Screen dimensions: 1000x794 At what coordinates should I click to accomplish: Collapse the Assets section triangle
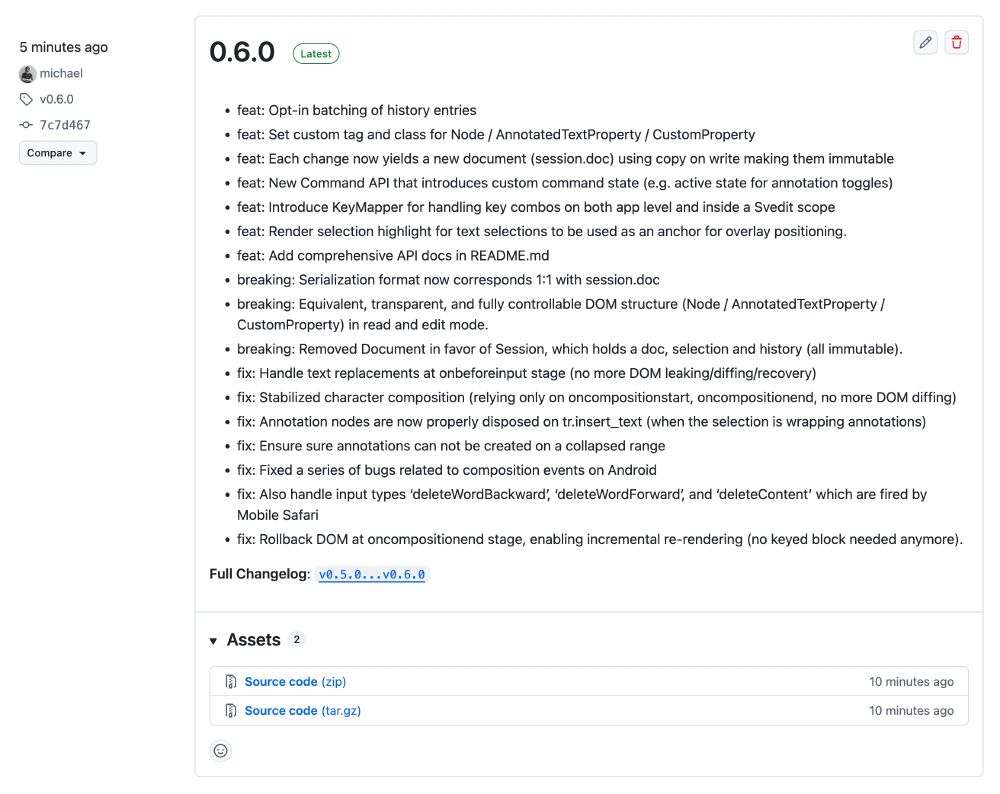213,641
